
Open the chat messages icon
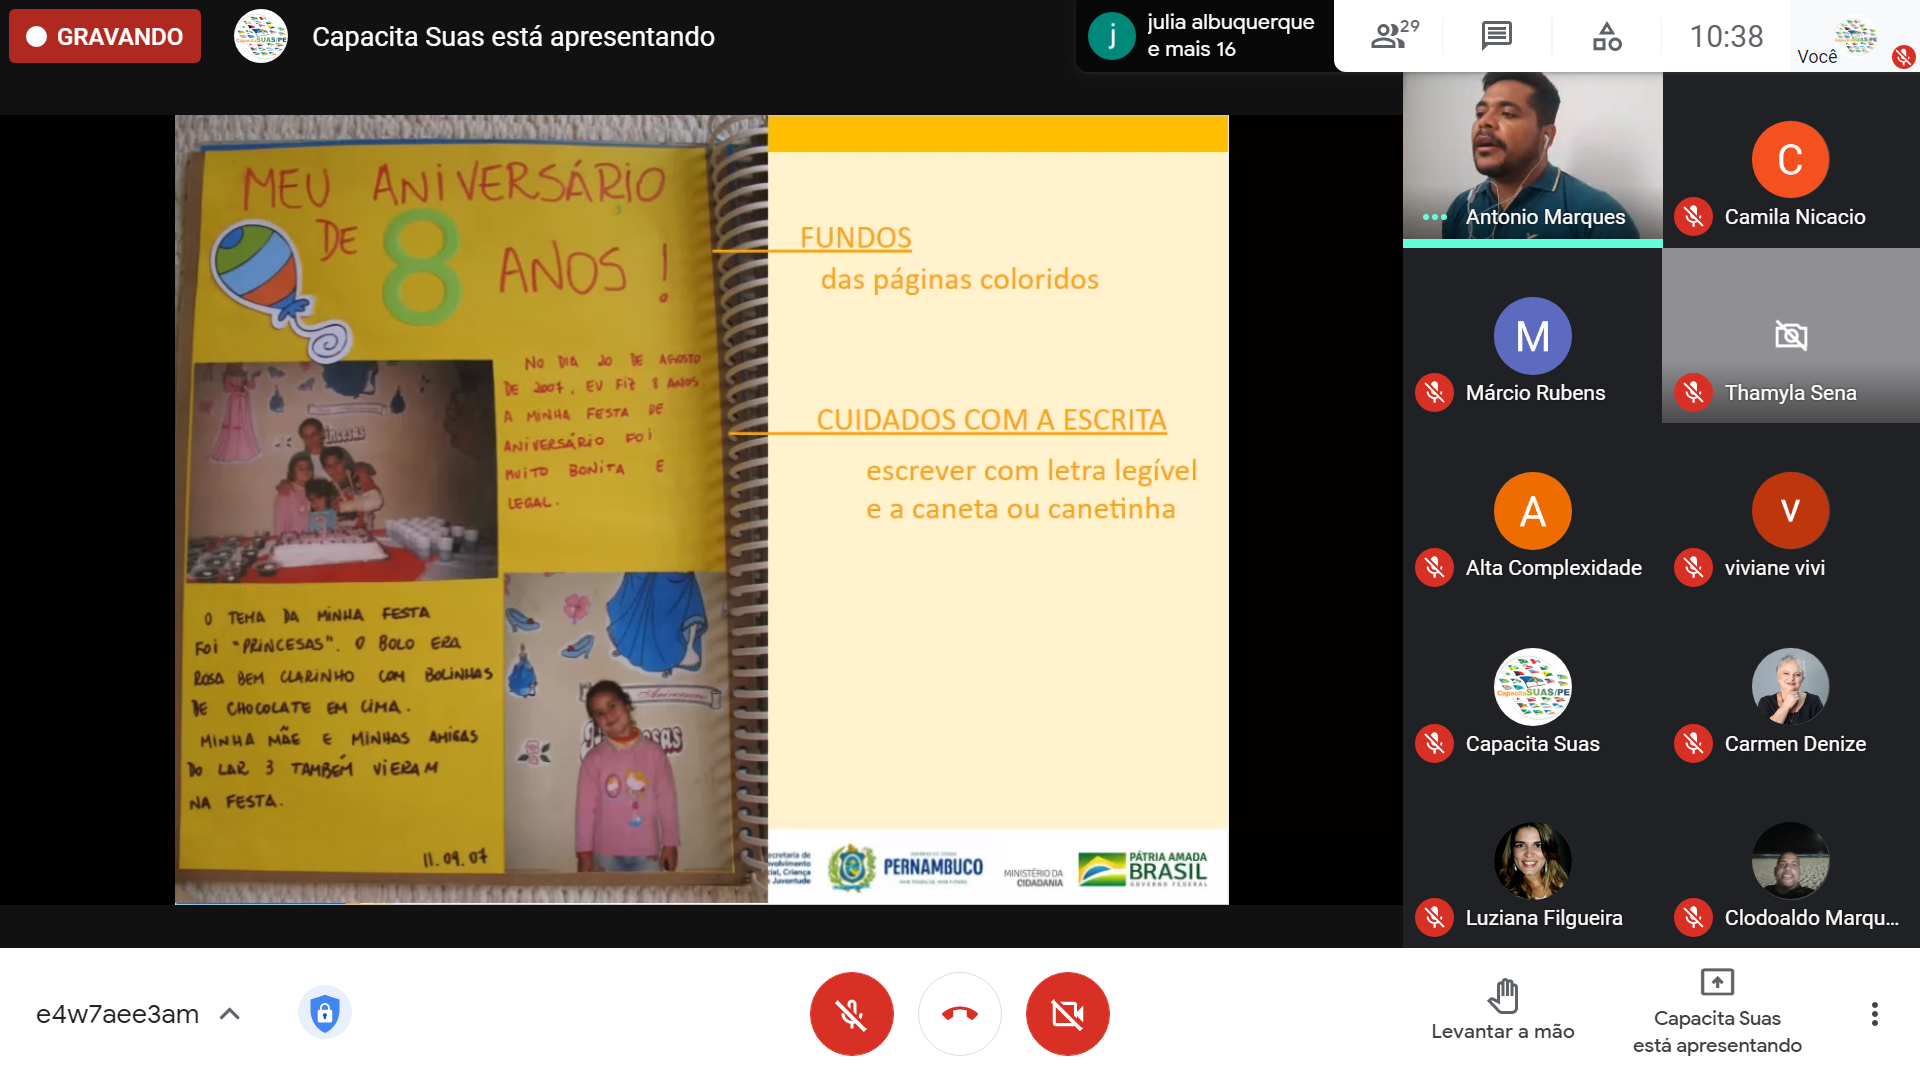(1496, 36)
